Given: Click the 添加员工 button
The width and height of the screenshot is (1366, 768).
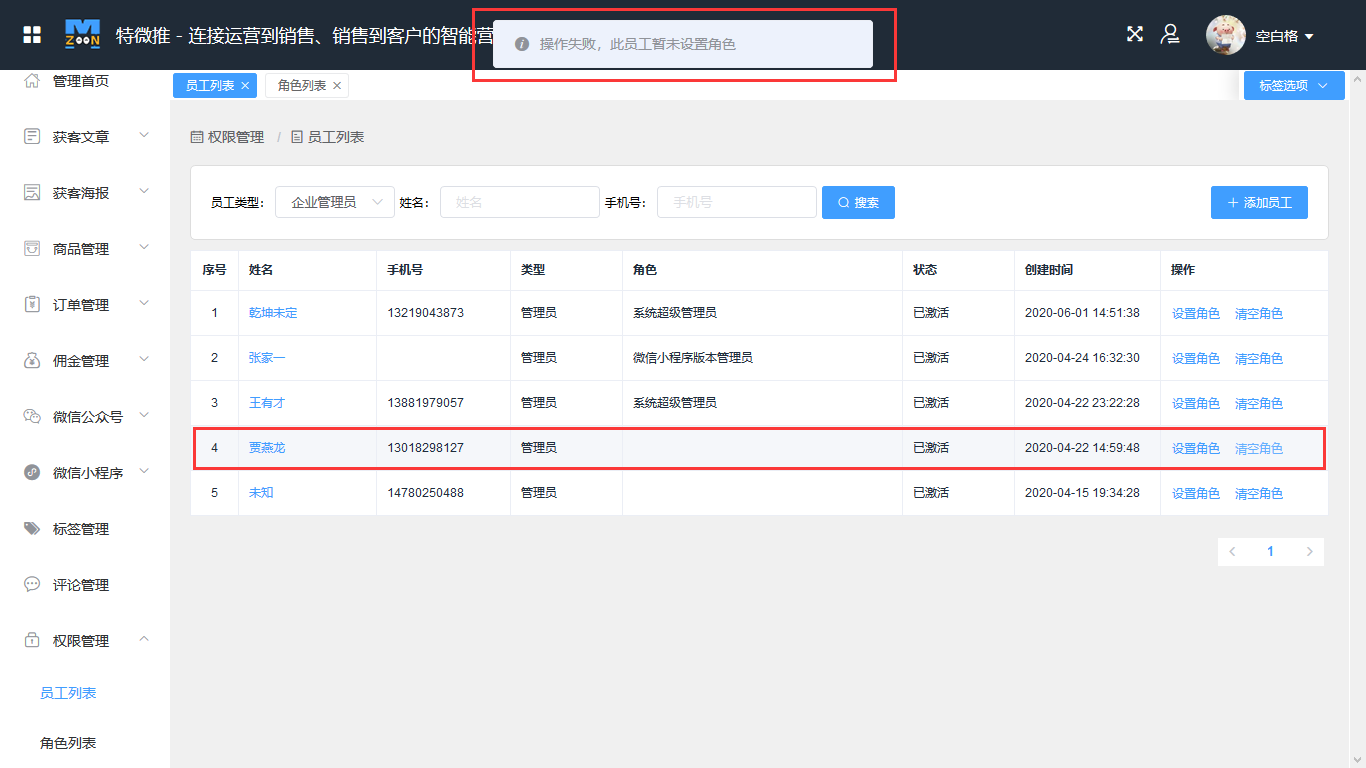Looking at the screenshot, I should point(1259,202).
